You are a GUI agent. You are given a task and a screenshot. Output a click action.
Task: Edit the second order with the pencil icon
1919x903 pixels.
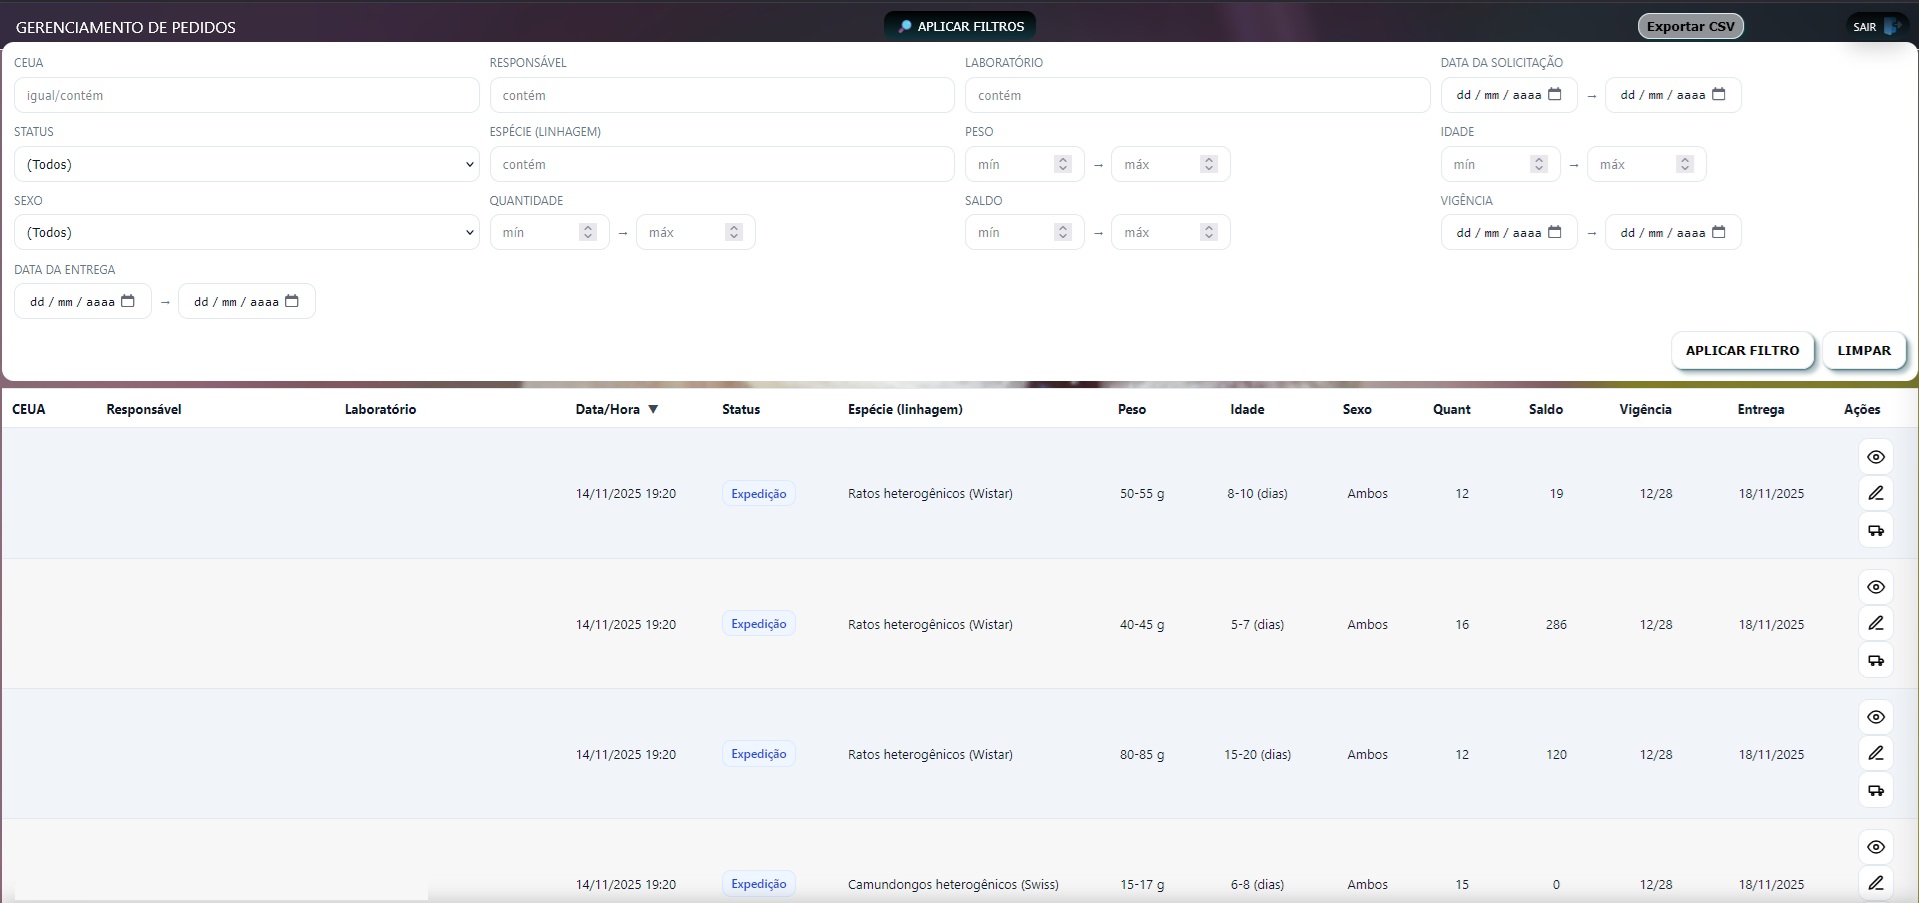pyautogui.click(x=1875, y=623)
